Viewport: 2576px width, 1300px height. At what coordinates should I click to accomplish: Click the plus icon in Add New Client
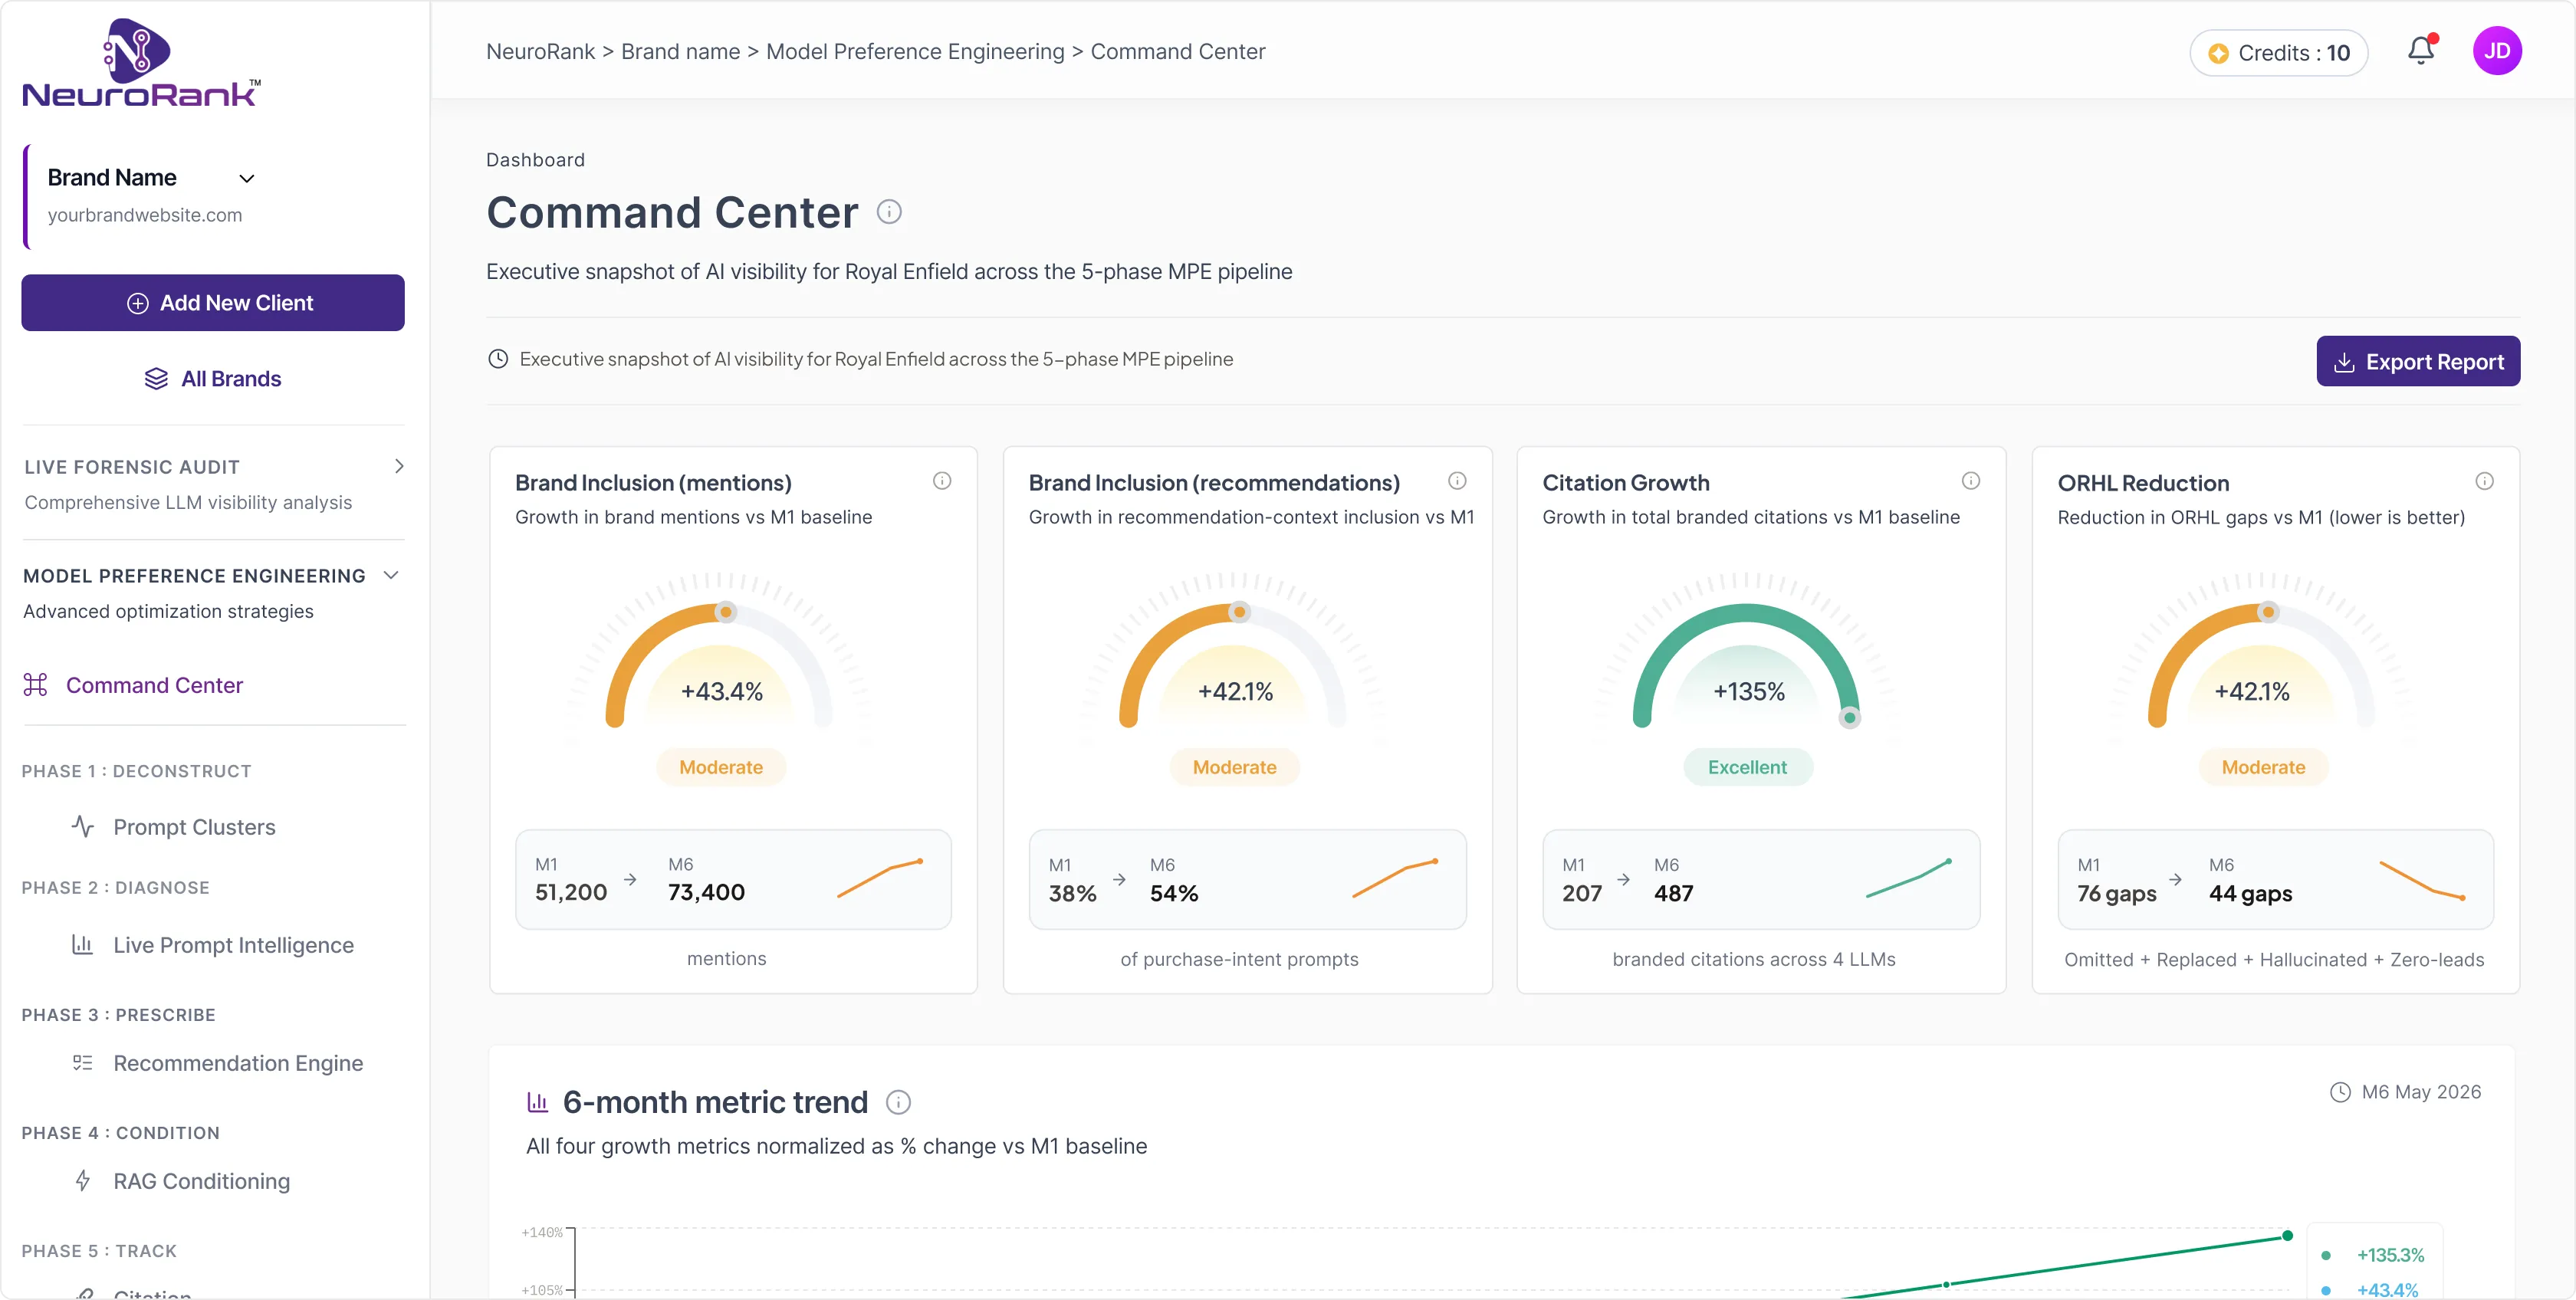tap(138, 303)
